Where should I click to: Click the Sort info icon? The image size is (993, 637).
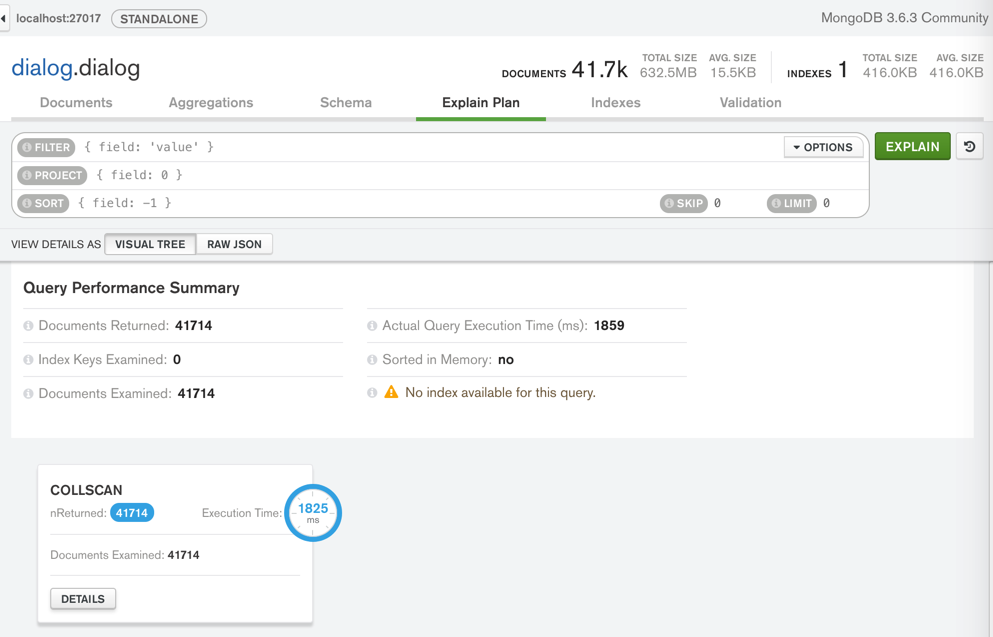tap(27, 203)
